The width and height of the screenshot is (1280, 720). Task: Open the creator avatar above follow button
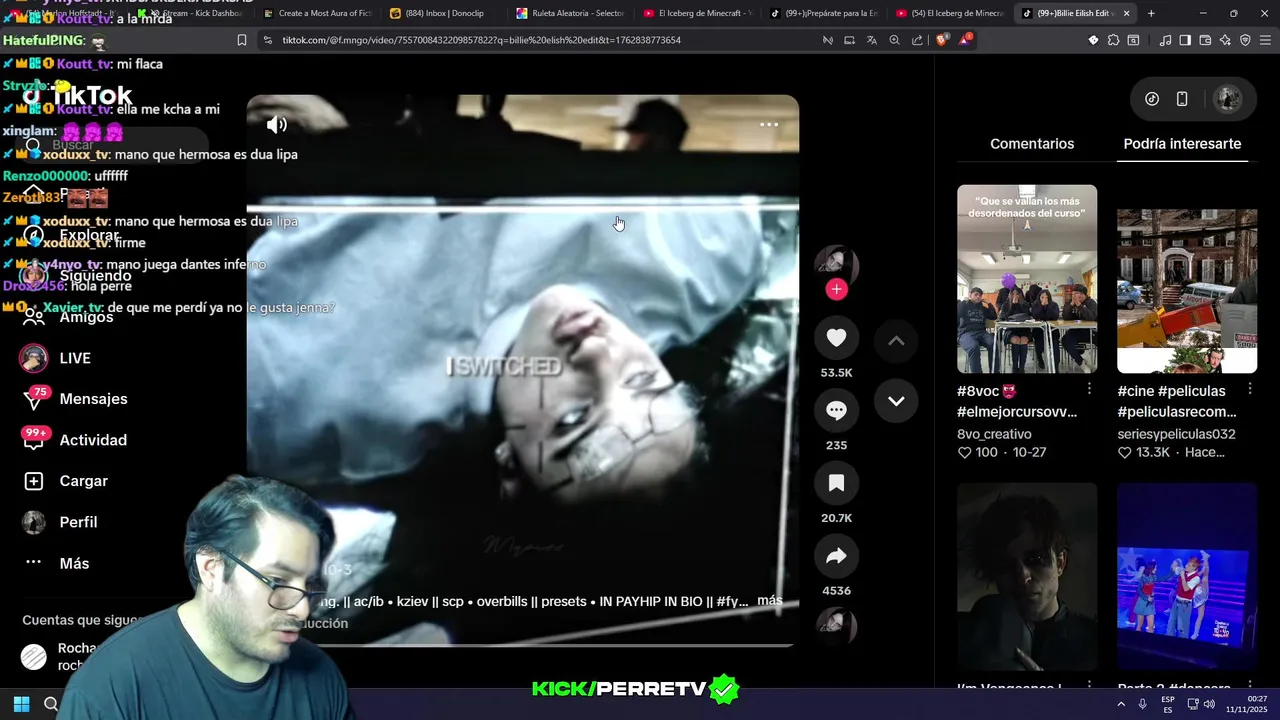click(836, 263)
